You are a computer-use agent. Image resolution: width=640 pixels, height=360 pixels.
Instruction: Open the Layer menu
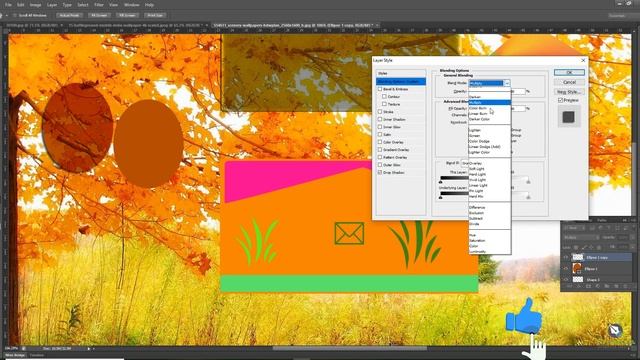tap(52, 5)
